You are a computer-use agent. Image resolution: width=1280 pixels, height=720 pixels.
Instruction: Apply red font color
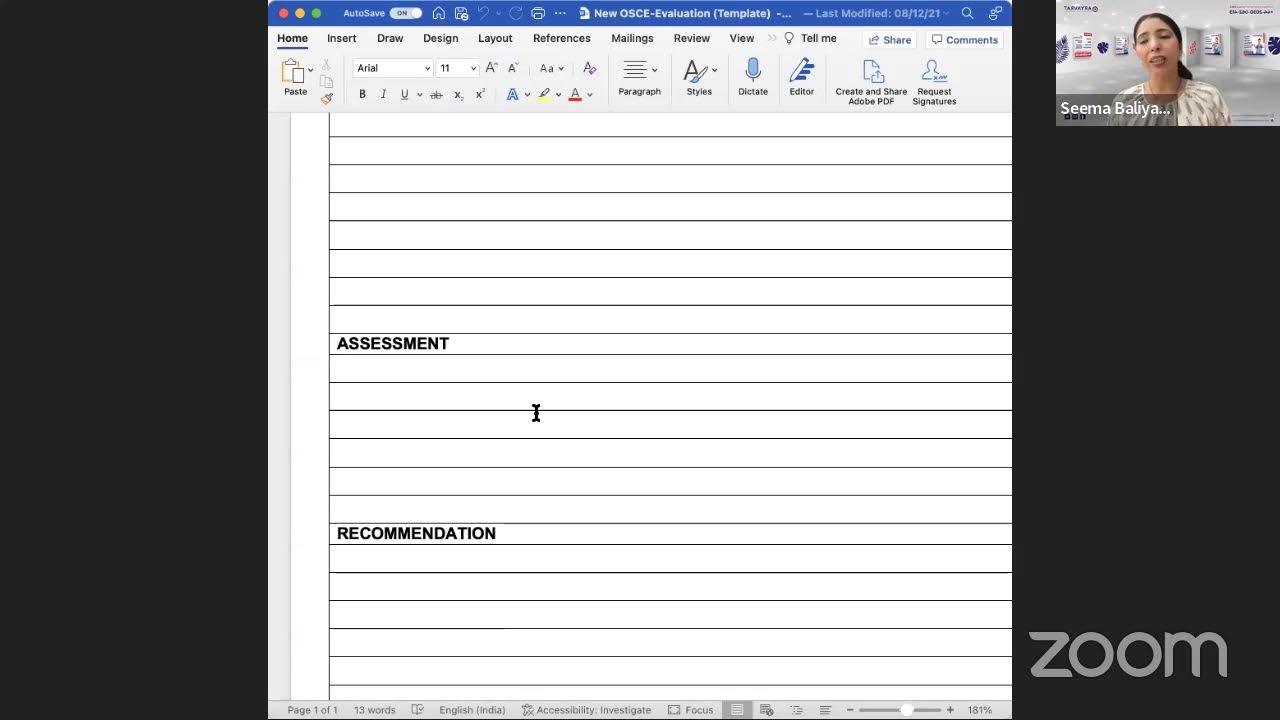point(575,95)
